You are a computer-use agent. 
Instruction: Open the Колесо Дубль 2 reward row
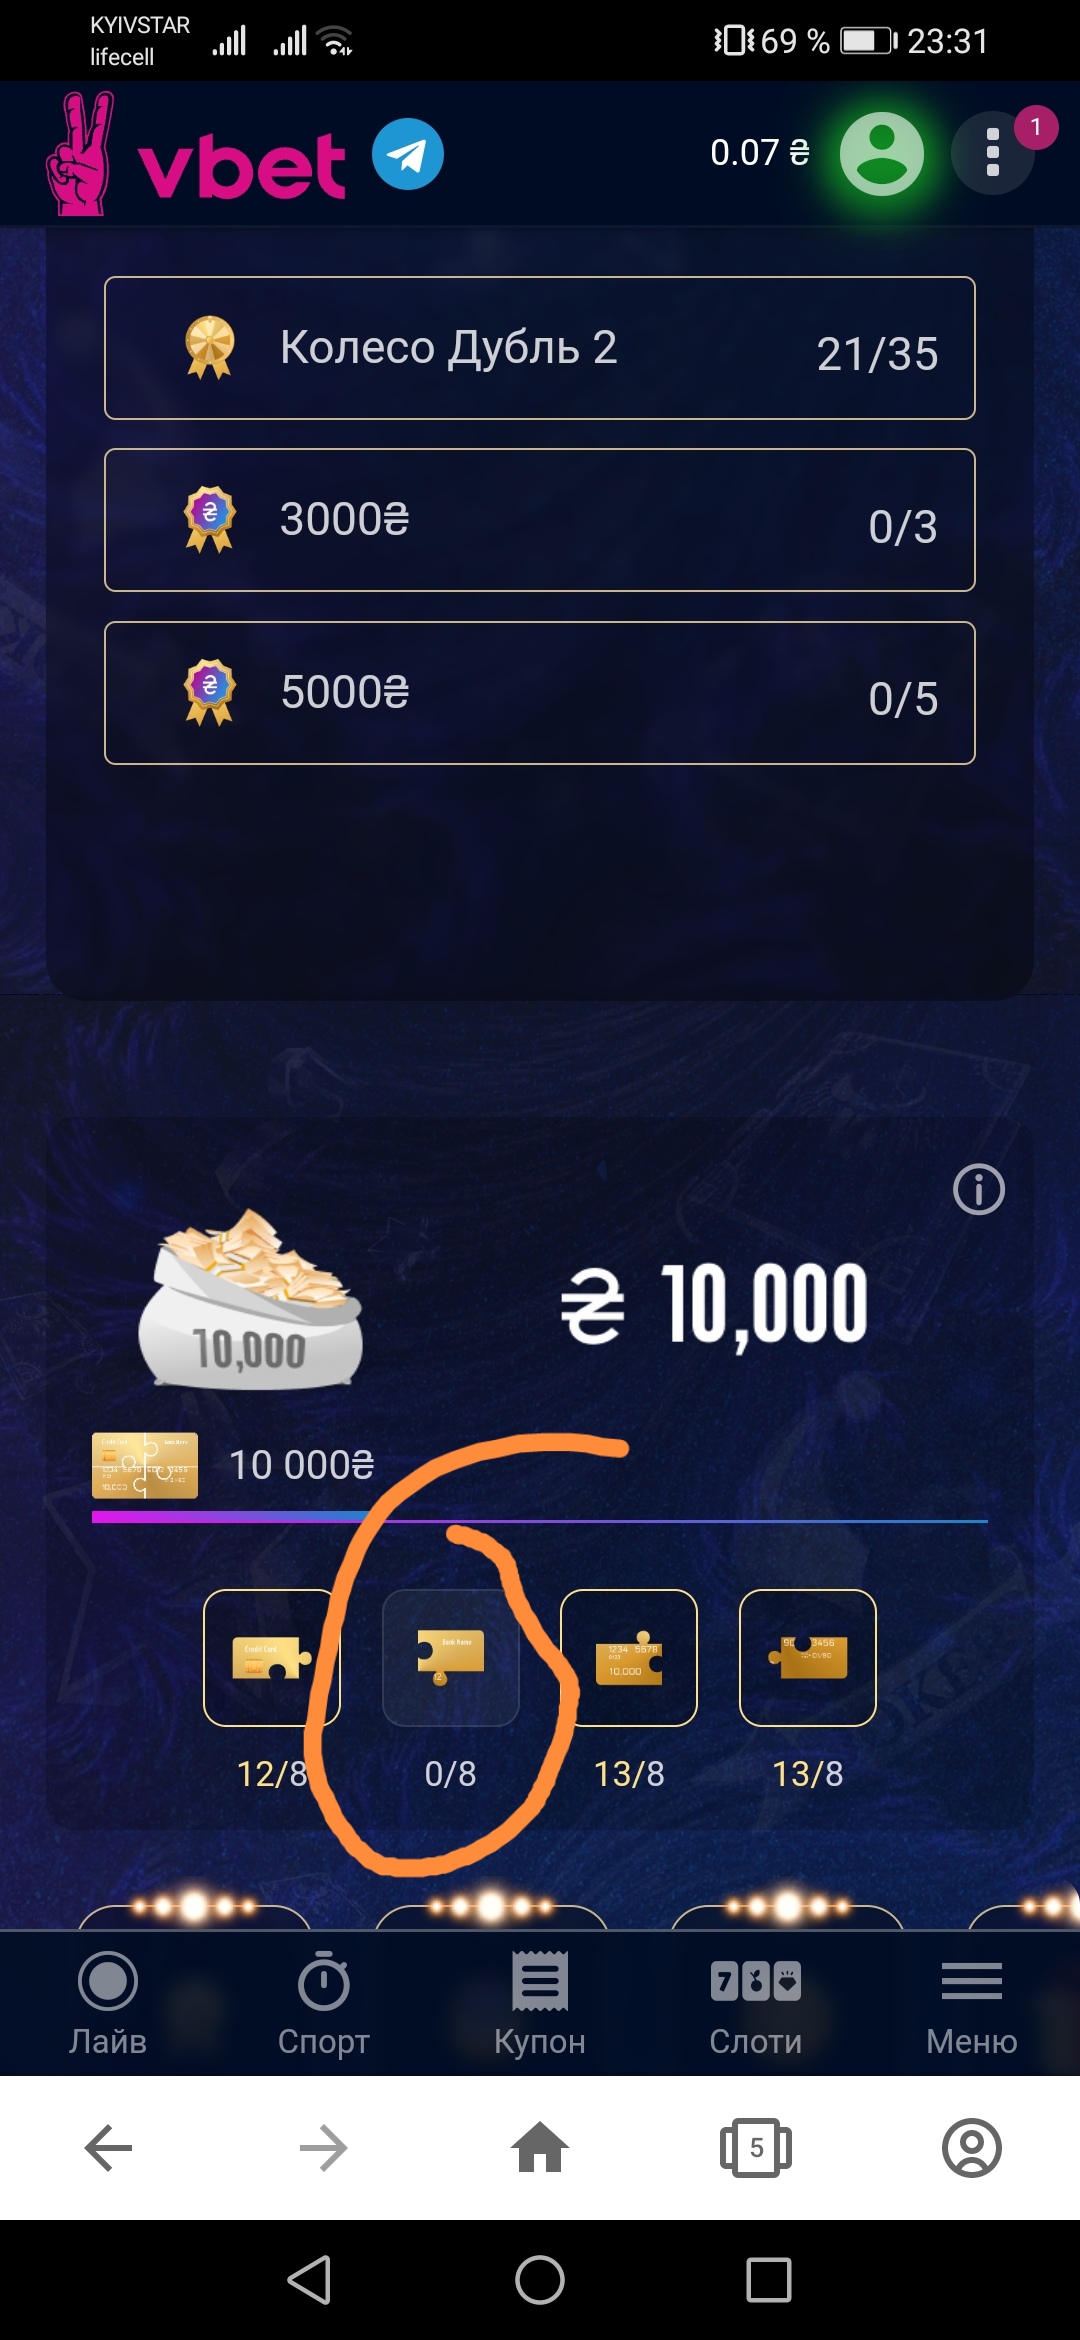(540, 348)
